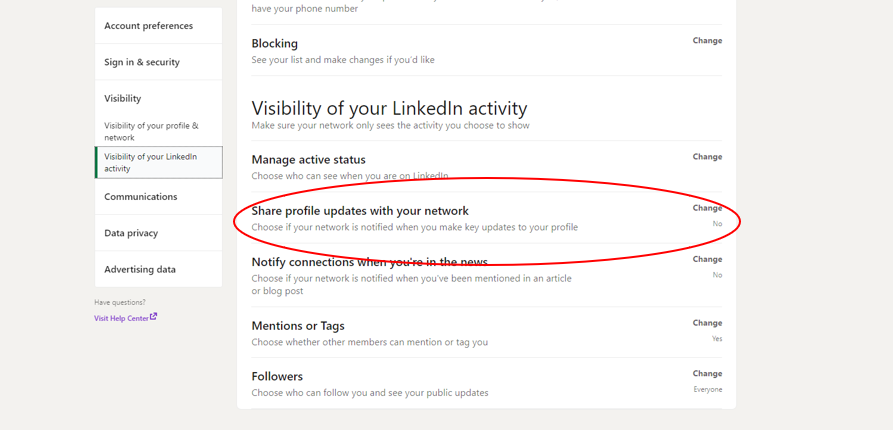Viewport: 893px width, 430px height.
Task: Expand the Mentions or Tags setting row
Action: pos(486,333)
